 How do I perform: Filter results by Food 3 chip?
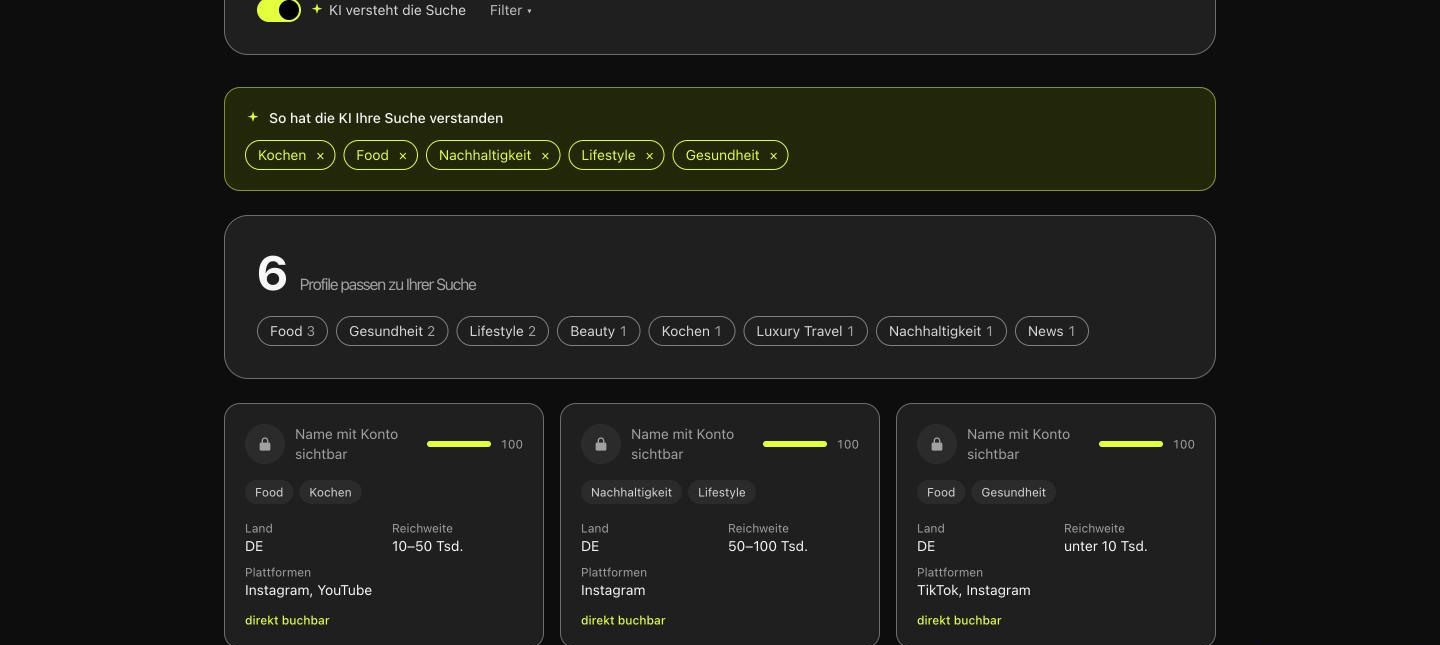pyautogui.click(x=292, y=331)
